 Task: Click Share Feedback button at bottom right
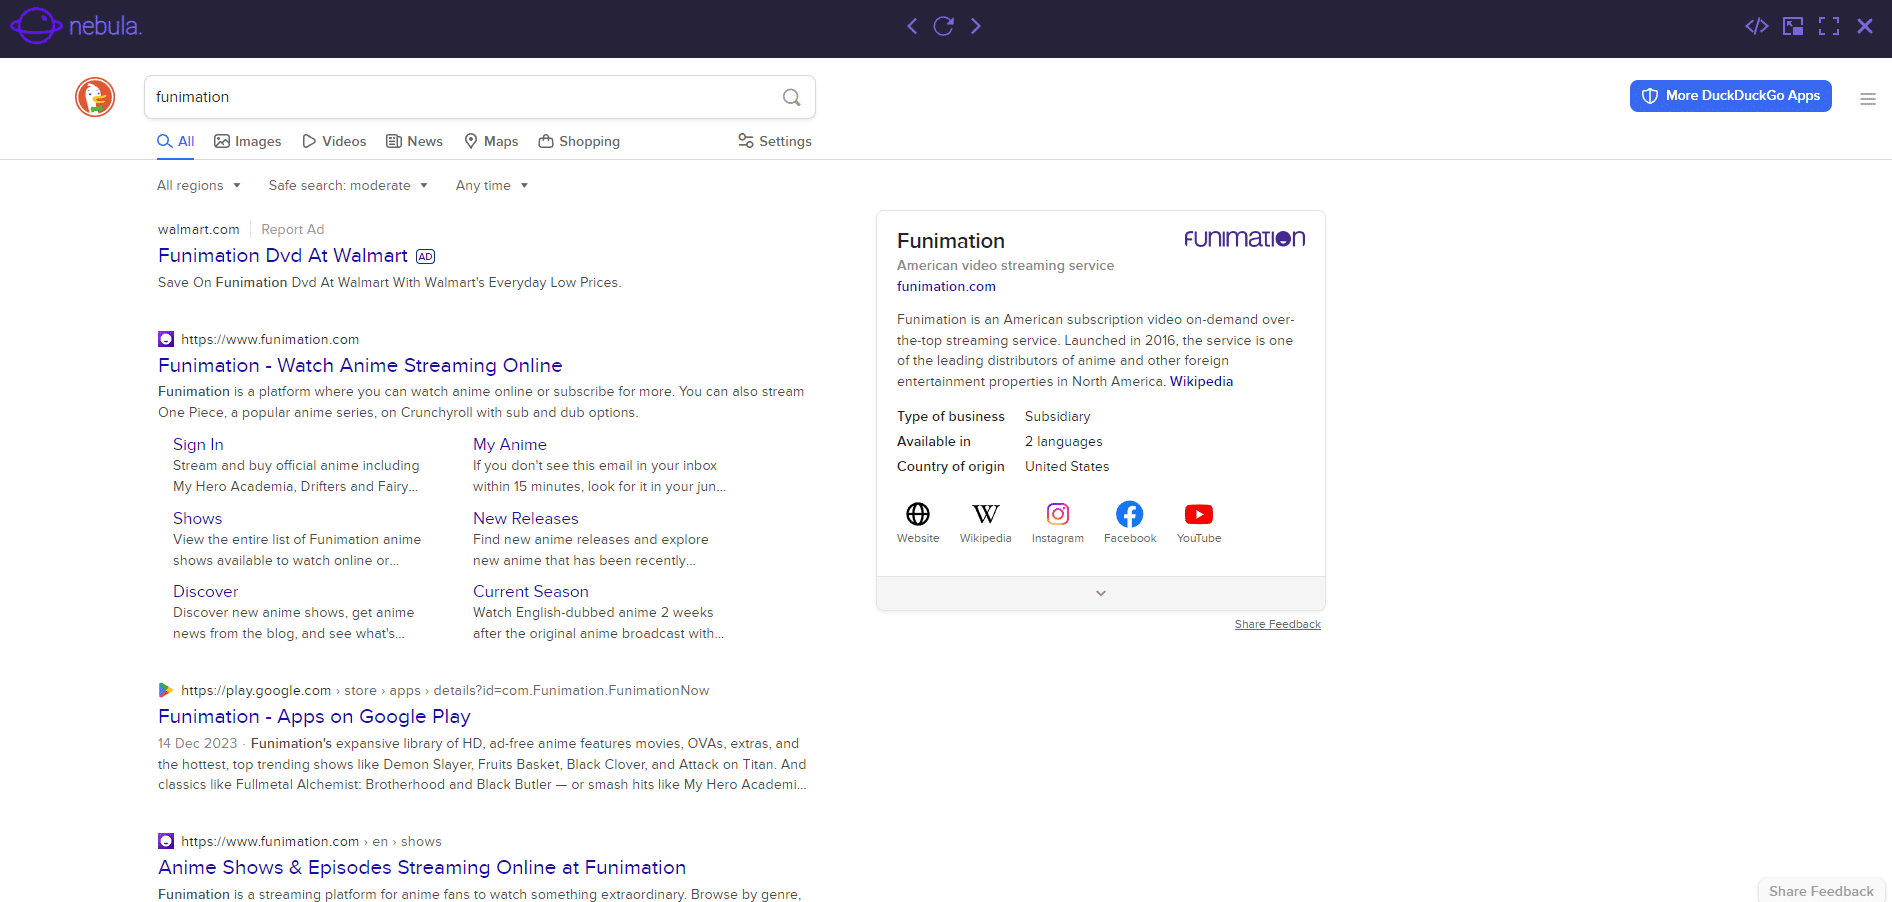click(1821, 891)
